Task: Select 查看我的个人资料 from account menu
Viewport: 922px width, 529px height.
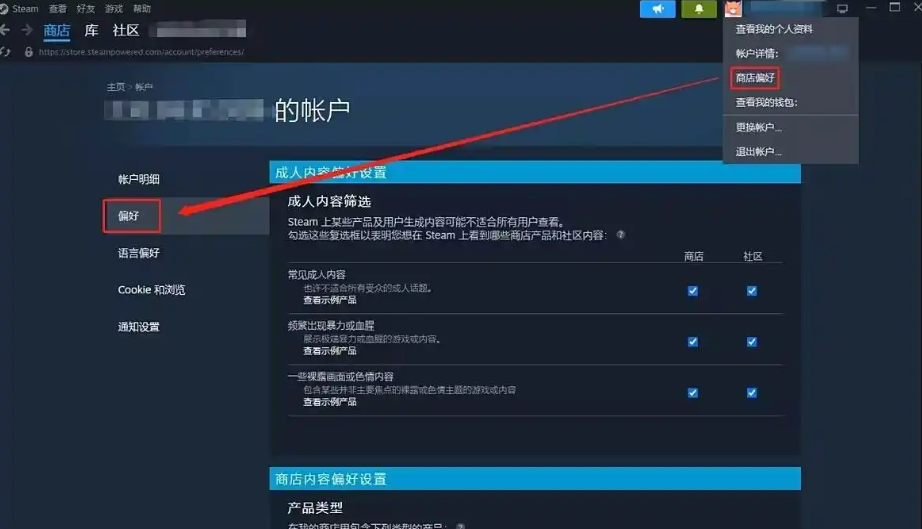Action: click(774, 29)
